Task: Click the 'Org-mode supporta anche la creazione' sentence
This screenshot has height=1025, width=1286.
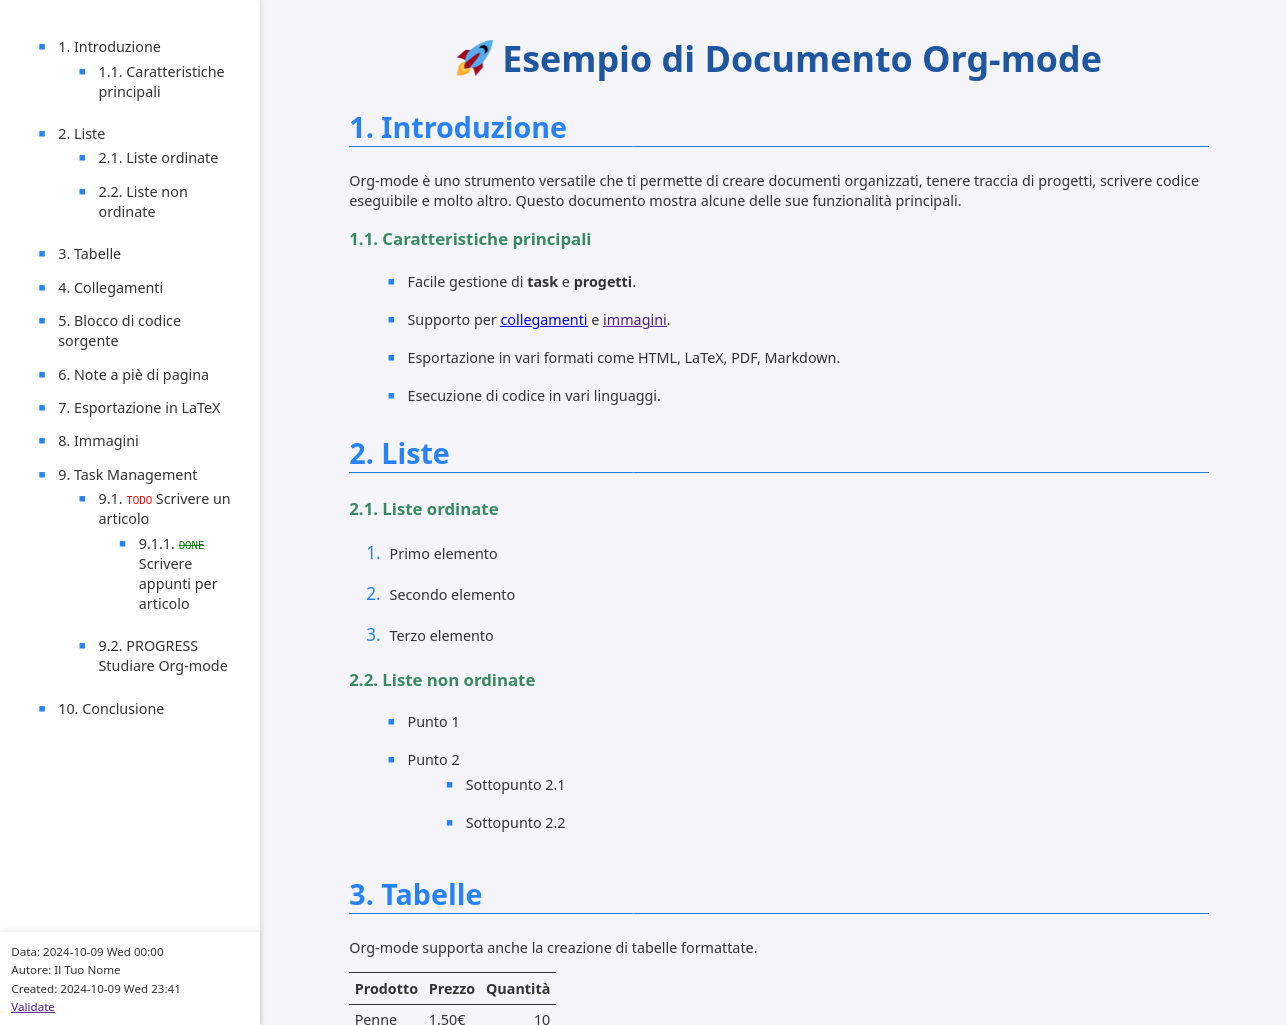Action: click(553, 948)
